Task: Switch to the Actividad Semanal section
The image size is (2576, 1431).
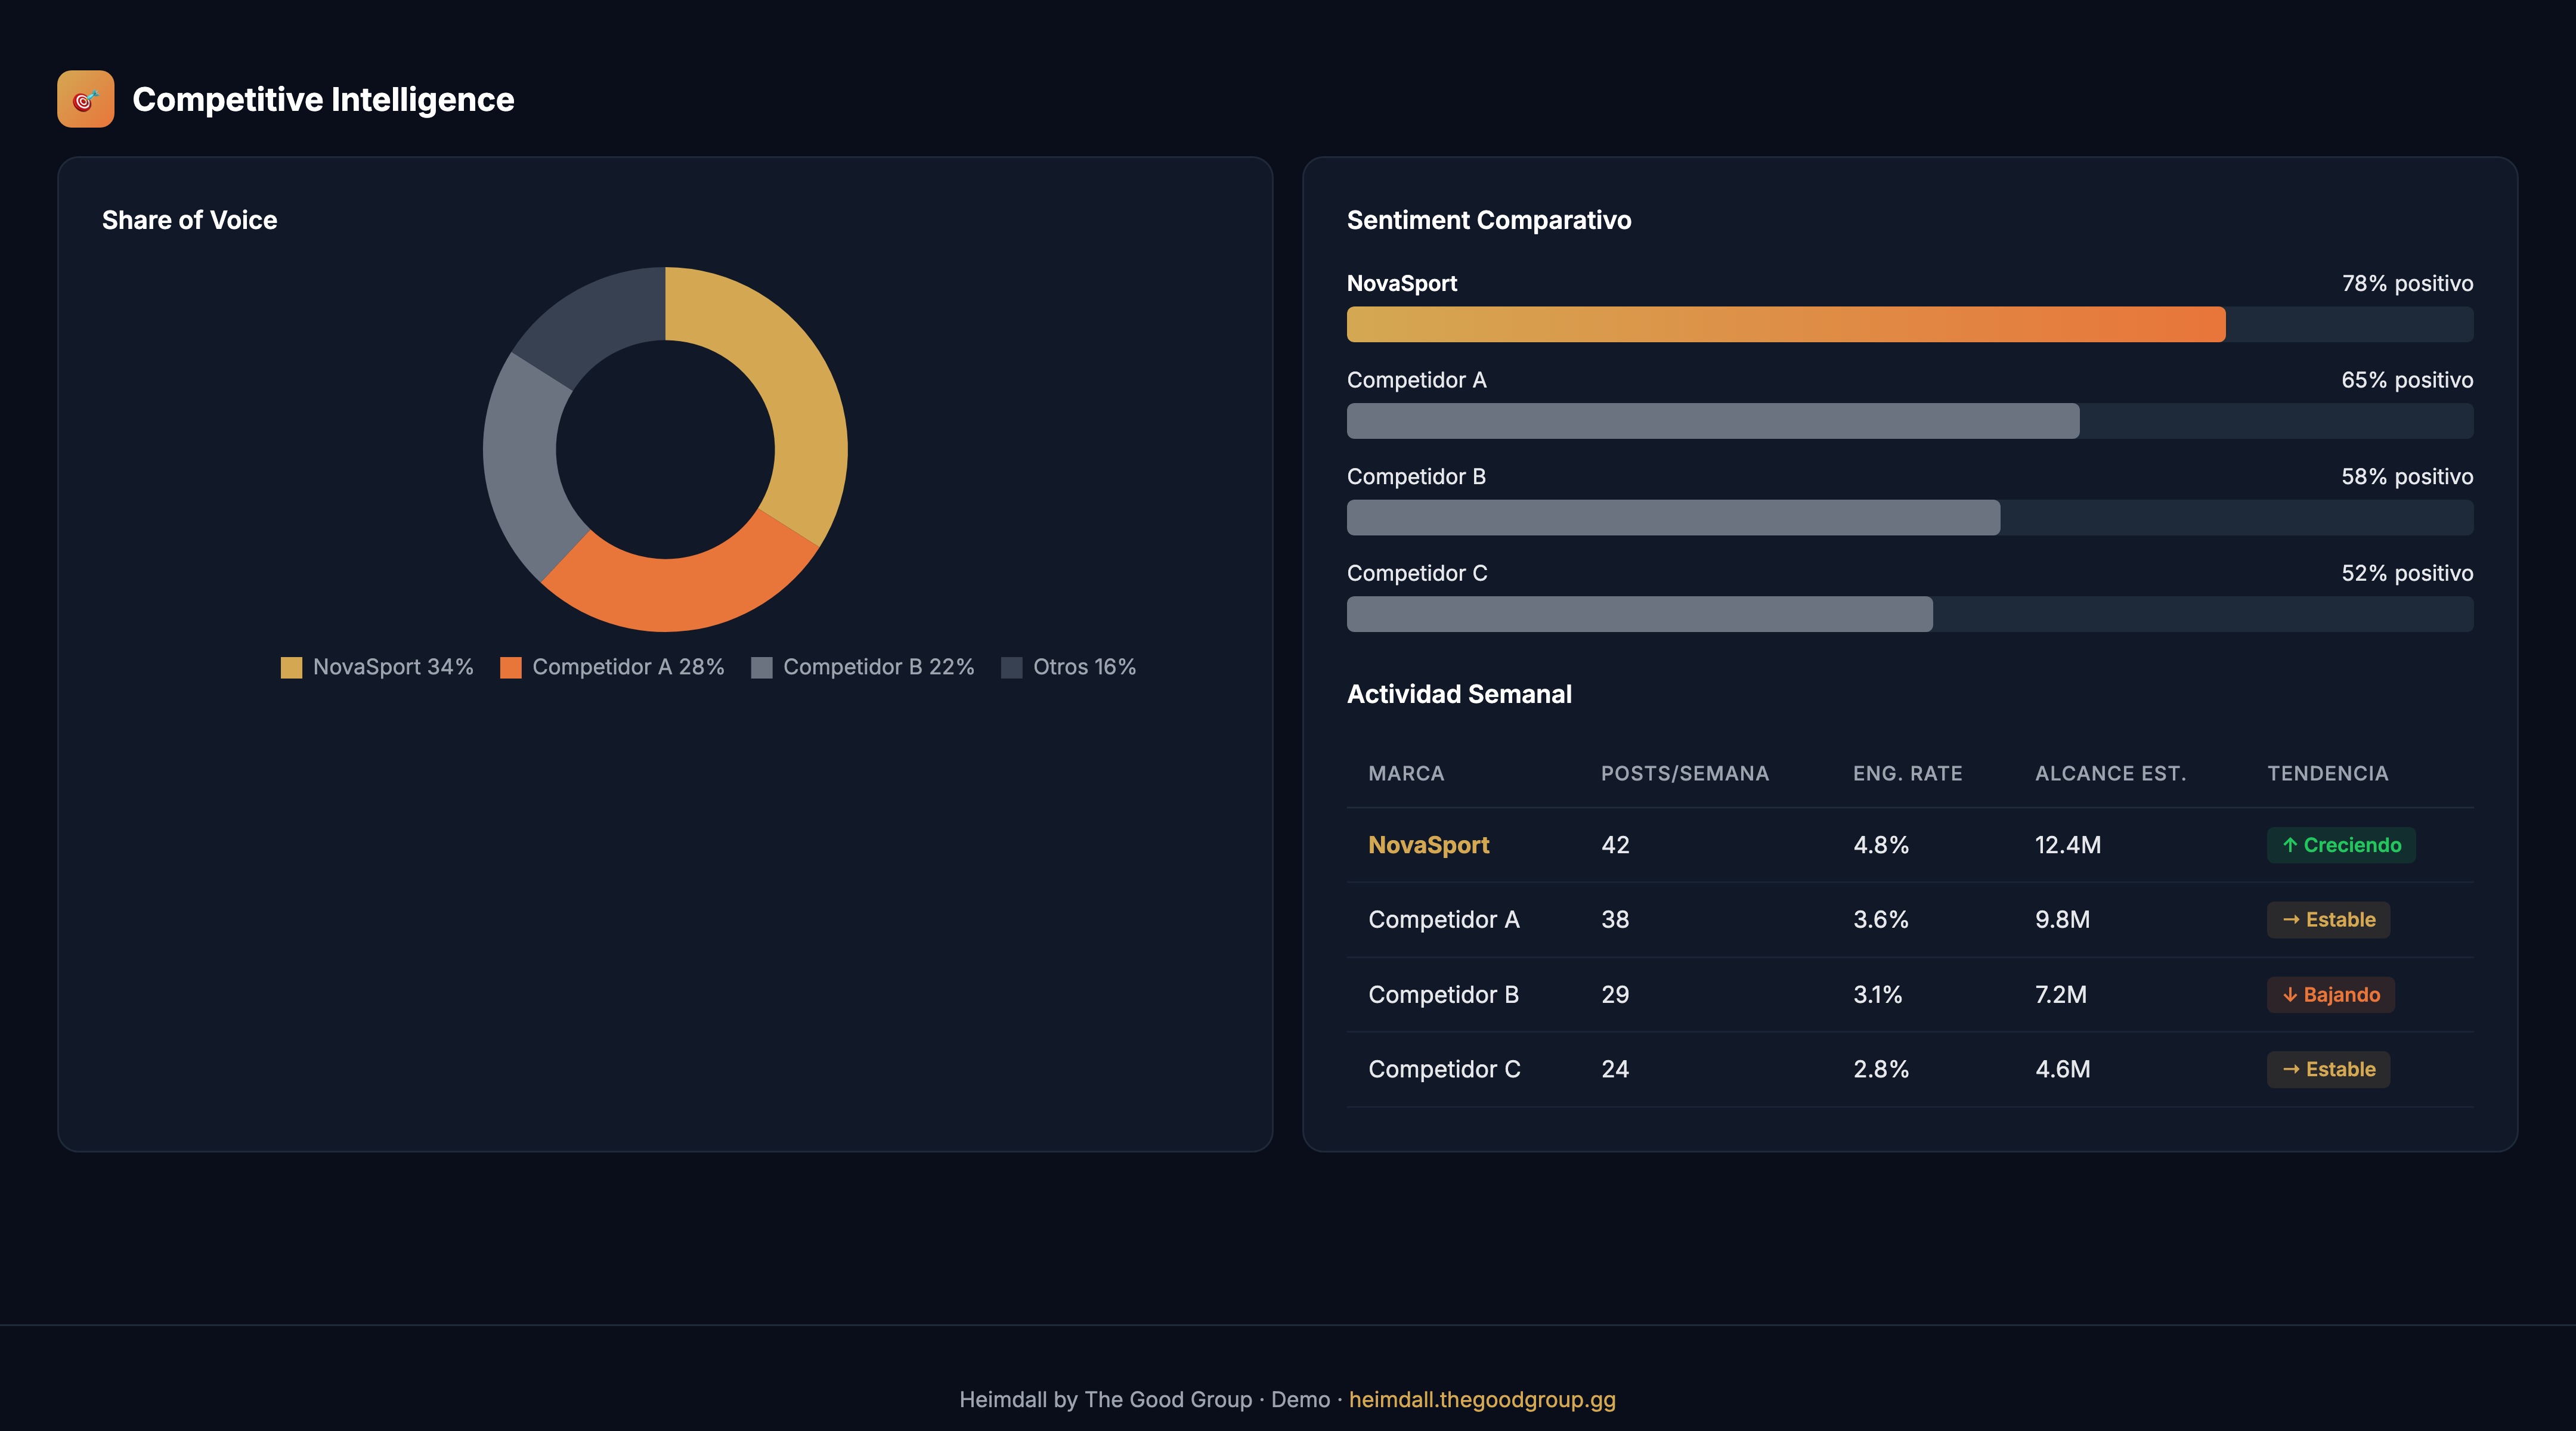Action: [x=1460, y=694]
